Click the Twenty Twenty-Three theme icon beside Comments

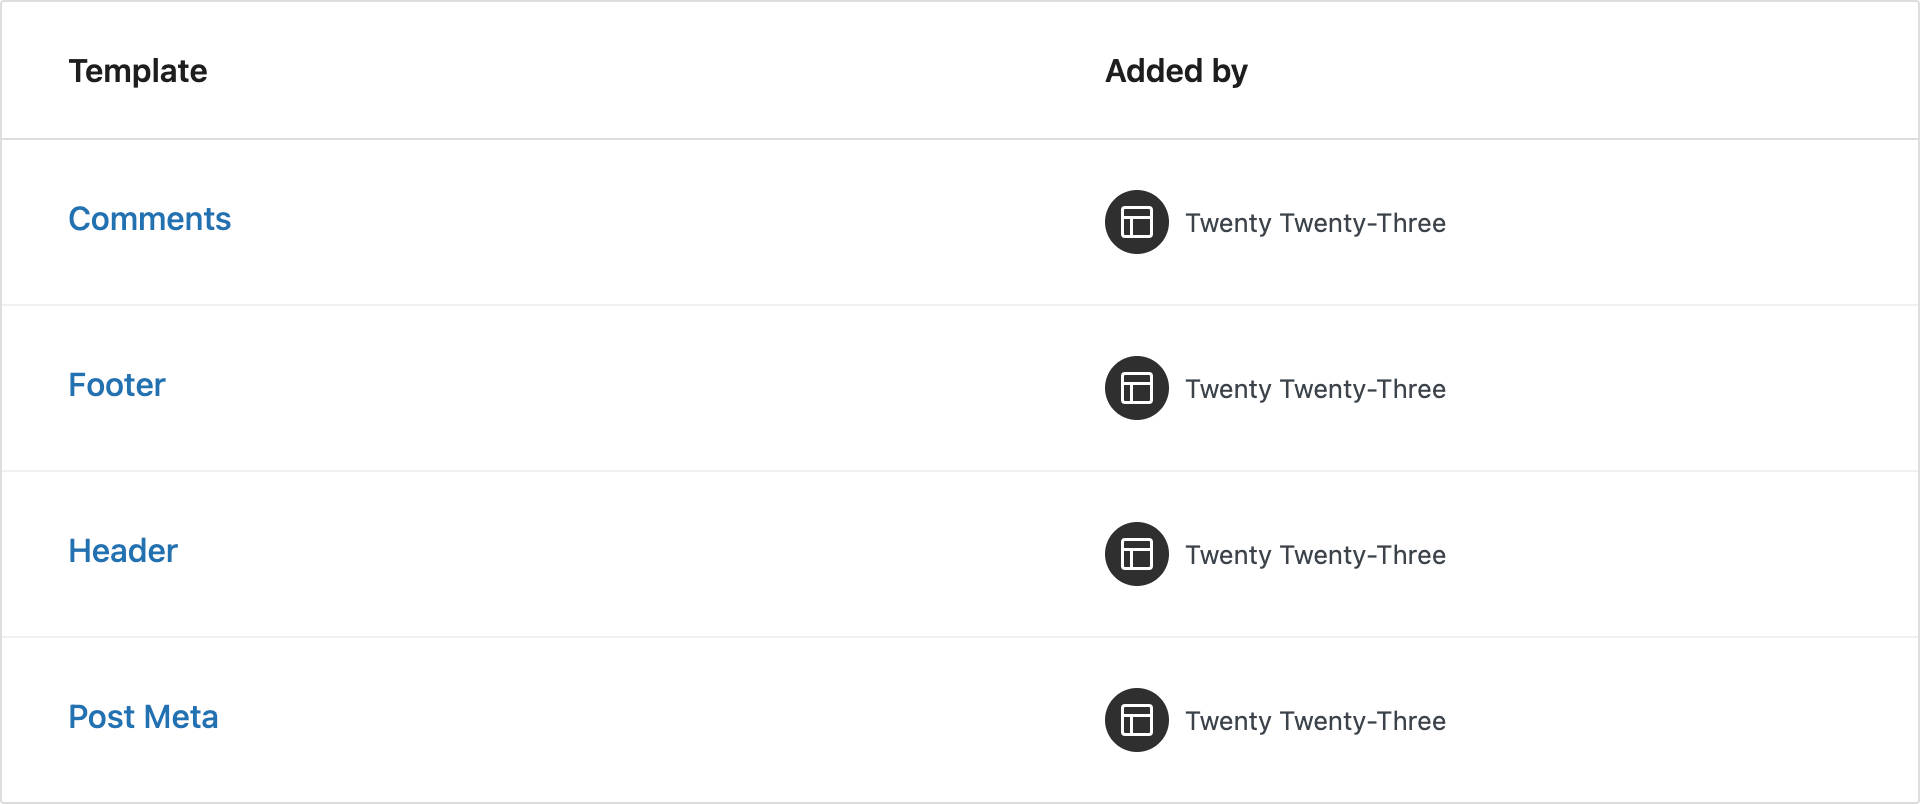1135,222
